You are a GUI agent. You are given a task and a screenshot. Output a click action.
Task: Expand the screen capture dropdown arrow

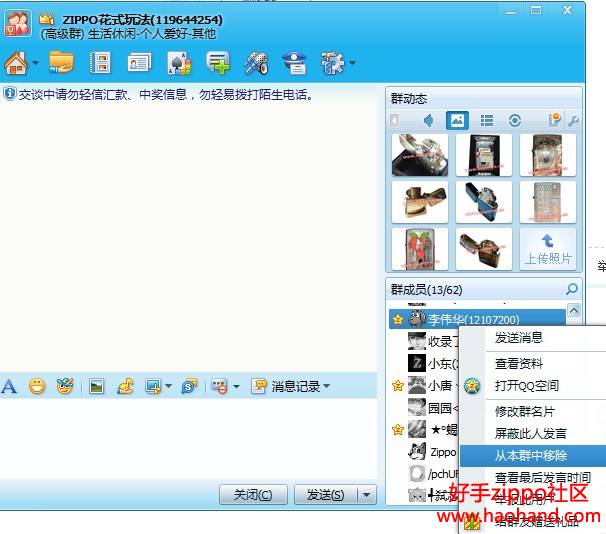pyautogui.click(x=169, y=386)
